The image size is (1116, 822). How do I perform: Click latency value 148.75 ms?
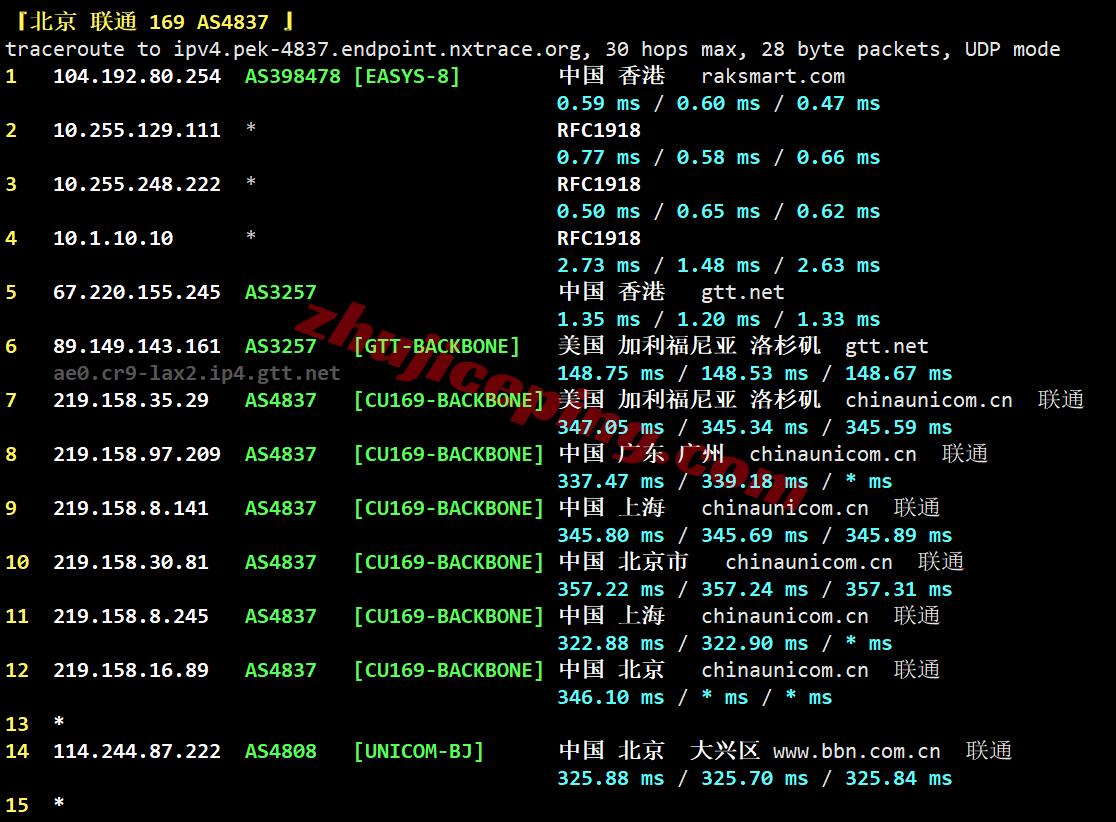[611, 374]
